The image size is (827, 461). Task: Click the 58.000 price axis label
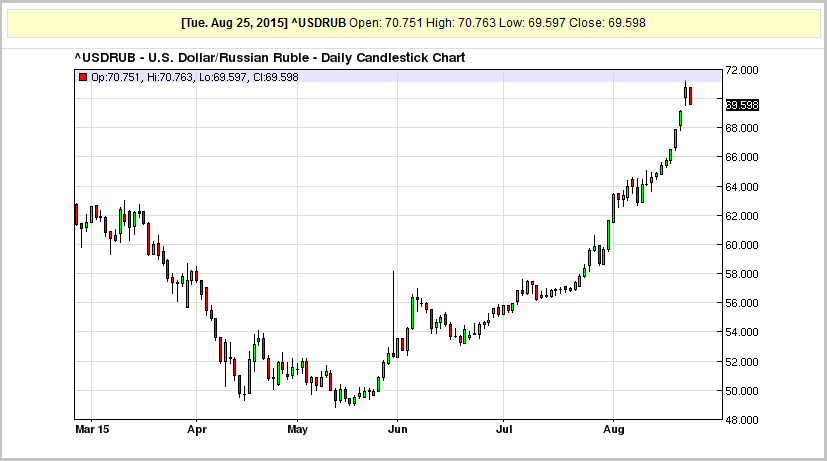(x=742, y=274)
